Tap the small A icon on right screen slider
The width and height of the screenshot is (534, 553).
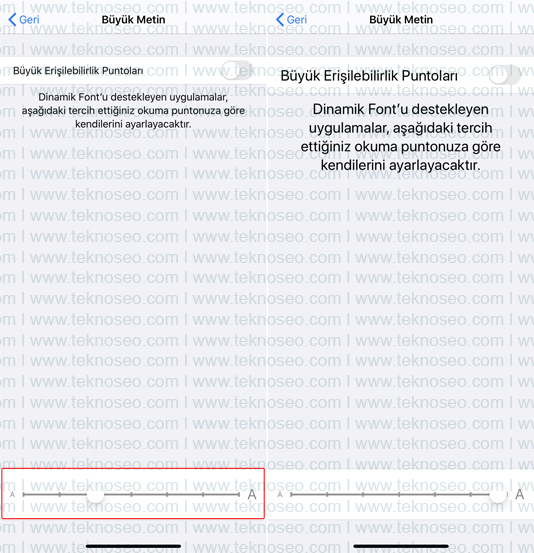pyautogui.click(x=280, y=494)
